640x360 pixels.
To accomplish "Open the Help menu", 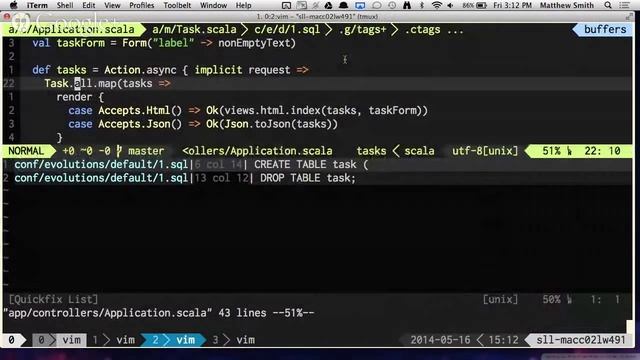I will pos(243,5).
